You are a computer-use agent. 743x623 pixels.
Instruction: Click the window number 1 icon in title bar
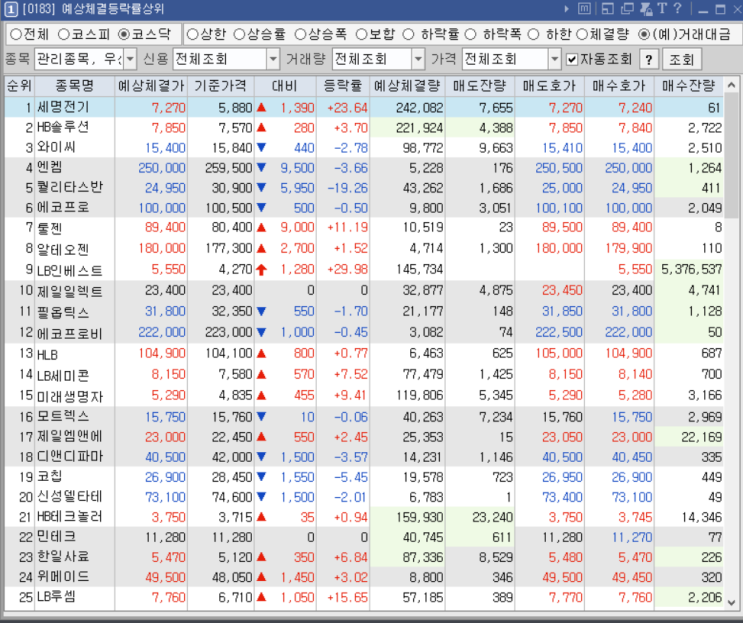click(x=9, y=9)
